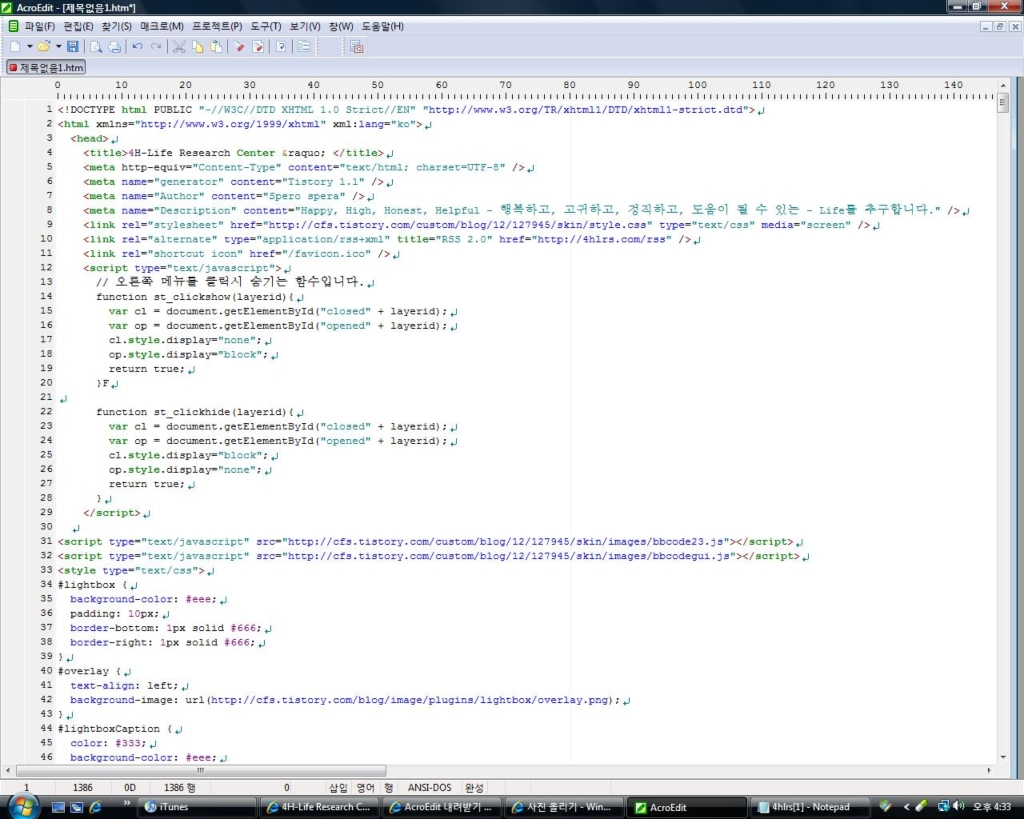Click the vertical scrollbar up arrow
The image size is (1024, 819).
pos(1003,85)
